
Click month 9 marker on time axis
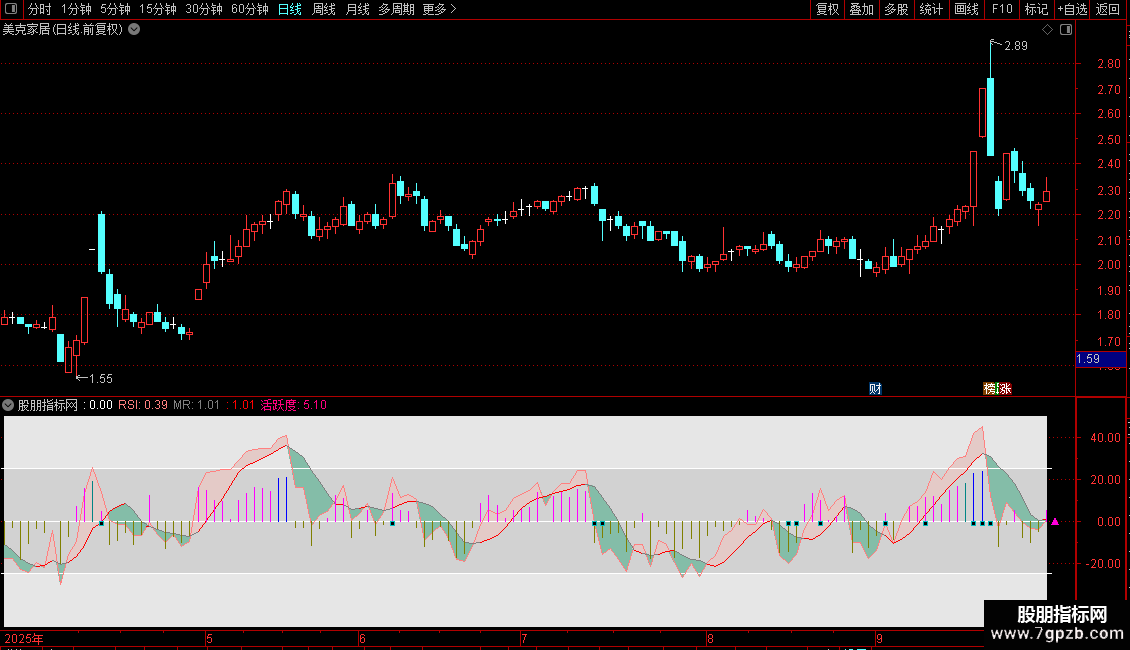coord(879,638)
